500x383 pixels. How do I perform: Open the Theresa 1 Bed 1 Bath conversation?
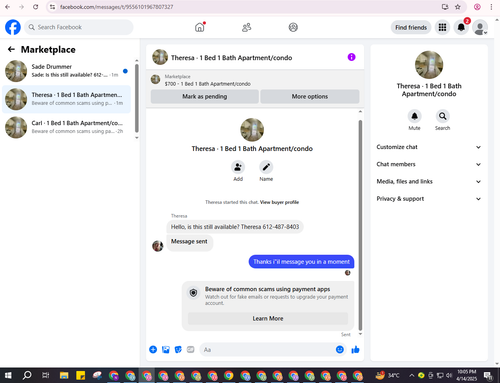[x=66, y=99]
